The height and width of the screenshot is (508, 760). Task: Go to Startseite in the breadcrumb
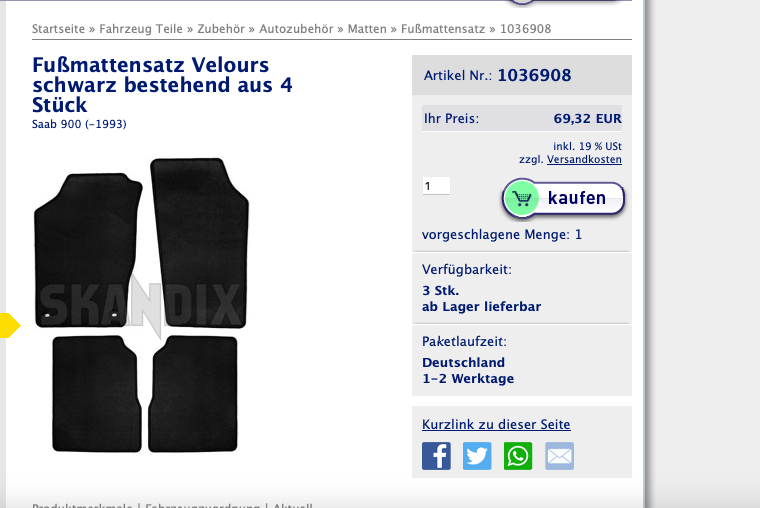click(58, 29)
